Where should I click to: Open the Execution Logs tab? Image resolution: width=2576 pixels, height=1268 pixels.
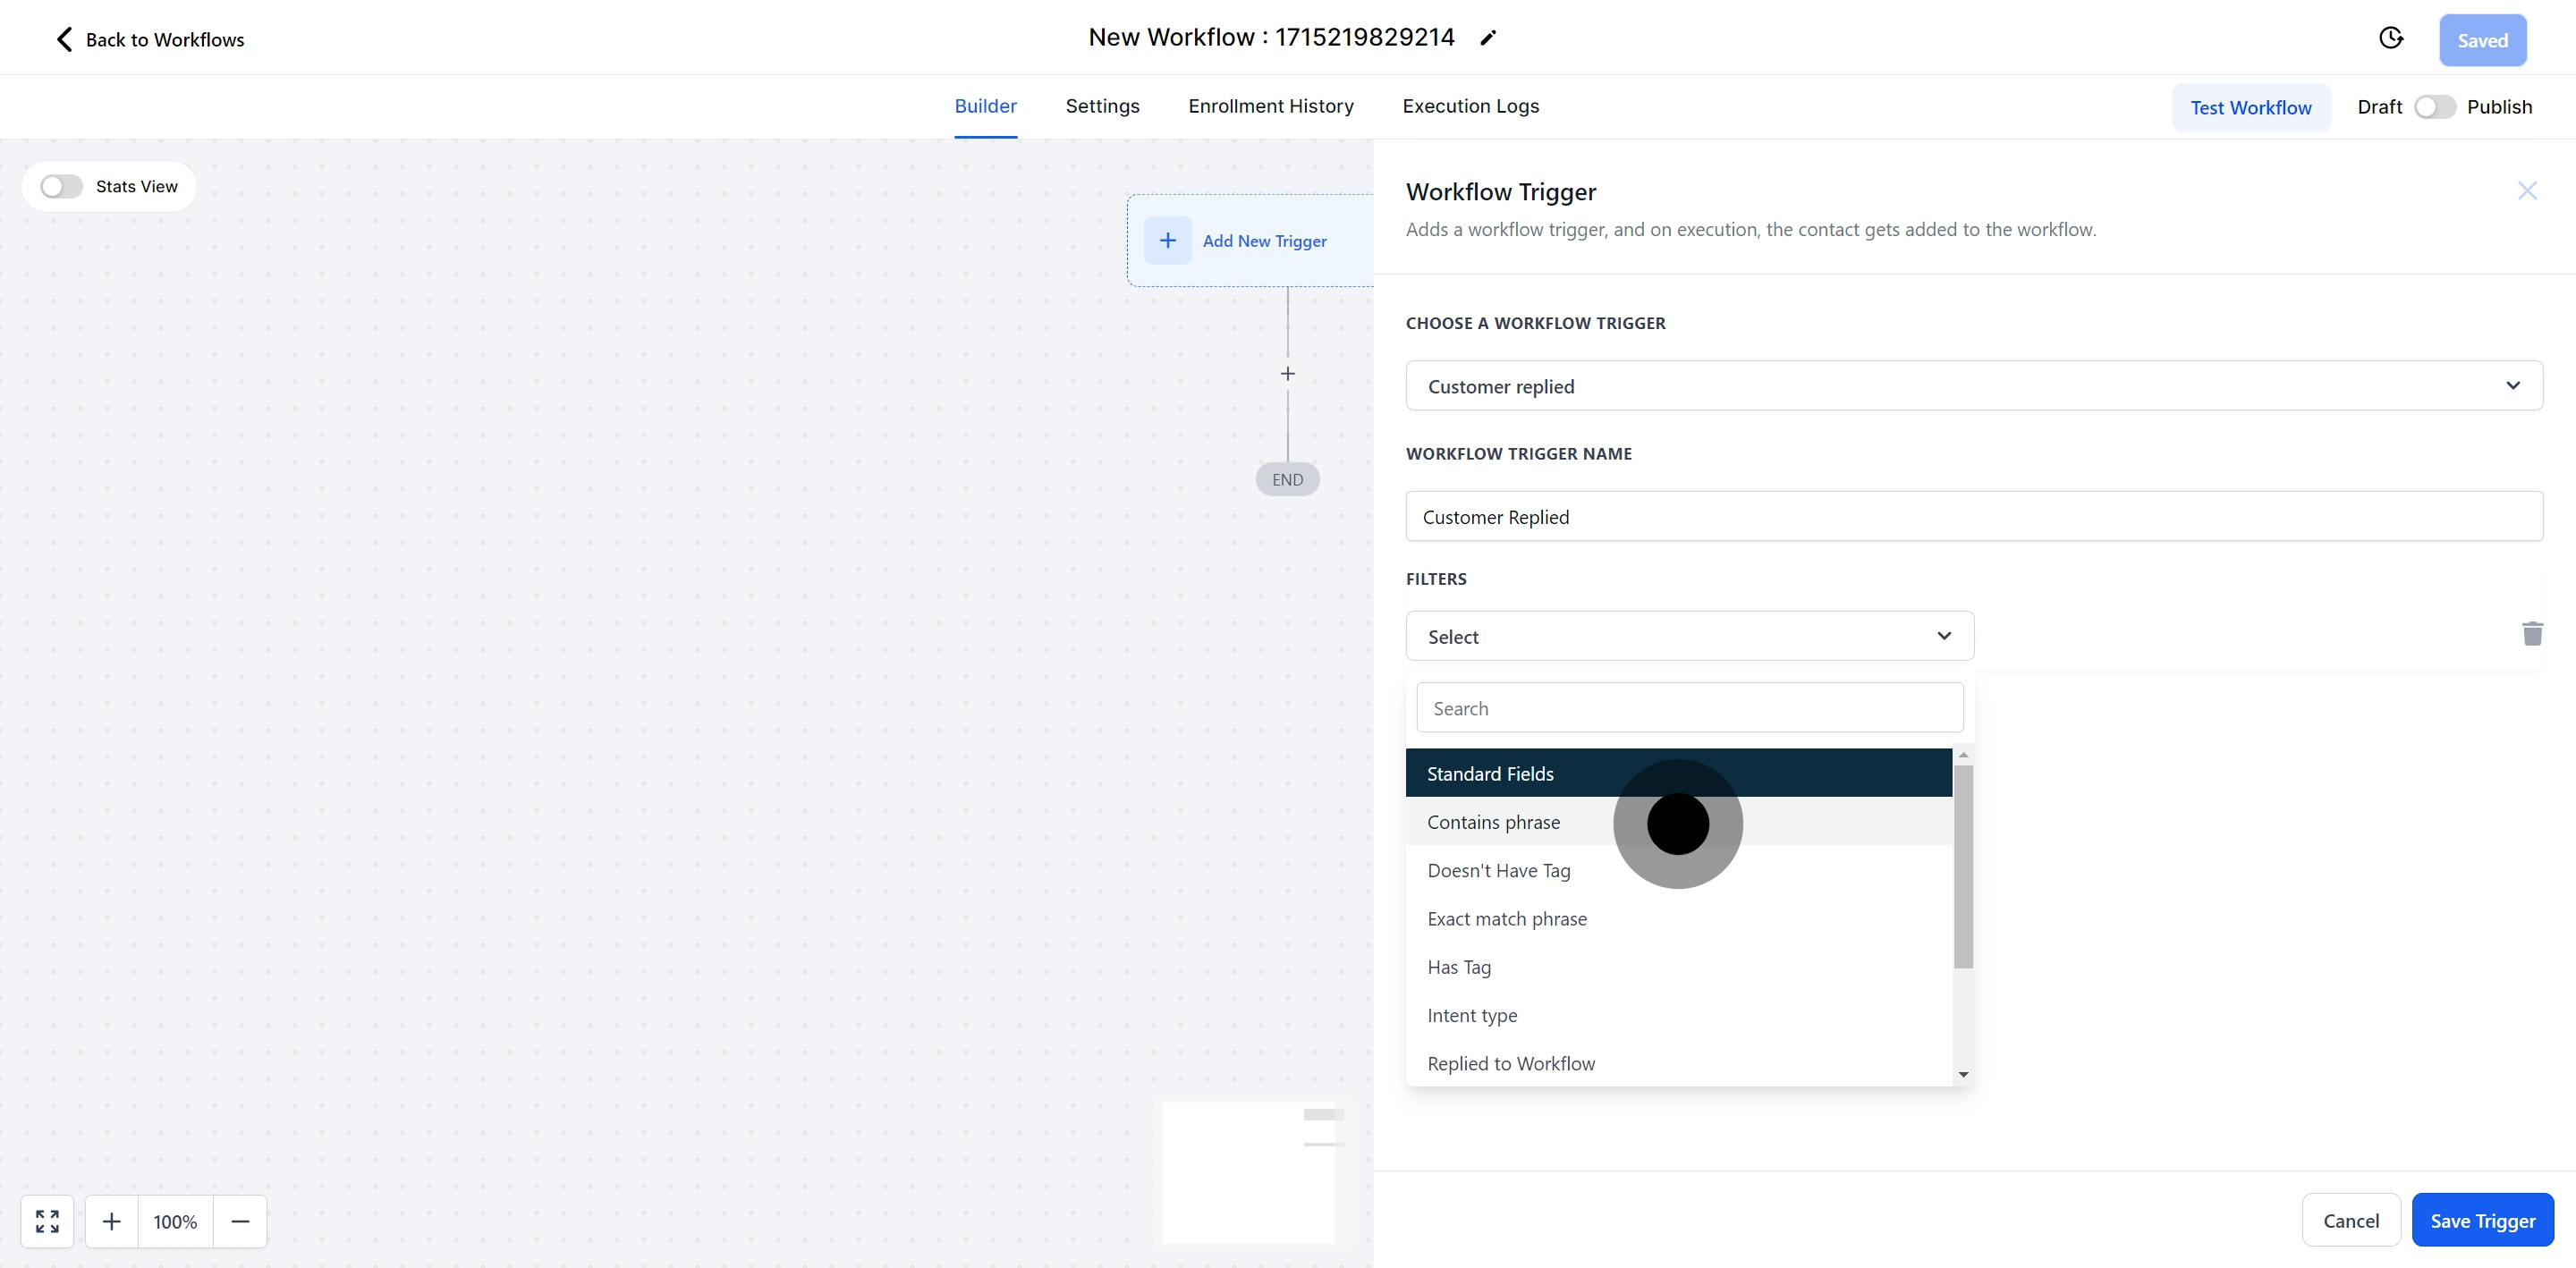[x=1470, y=106]
